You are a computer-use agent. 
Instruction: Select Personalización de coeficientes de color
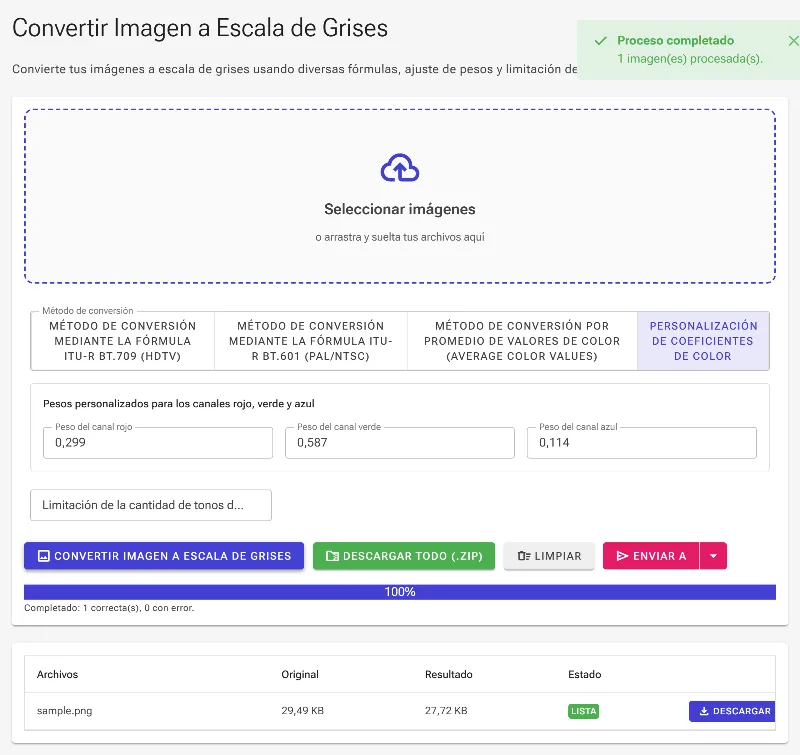703,341
